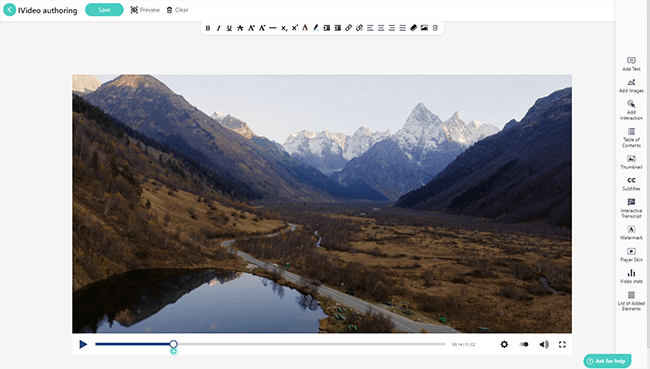This screenshot has width=650, height=369.
Task: Open player settings gear
Action: coord(504,344)
